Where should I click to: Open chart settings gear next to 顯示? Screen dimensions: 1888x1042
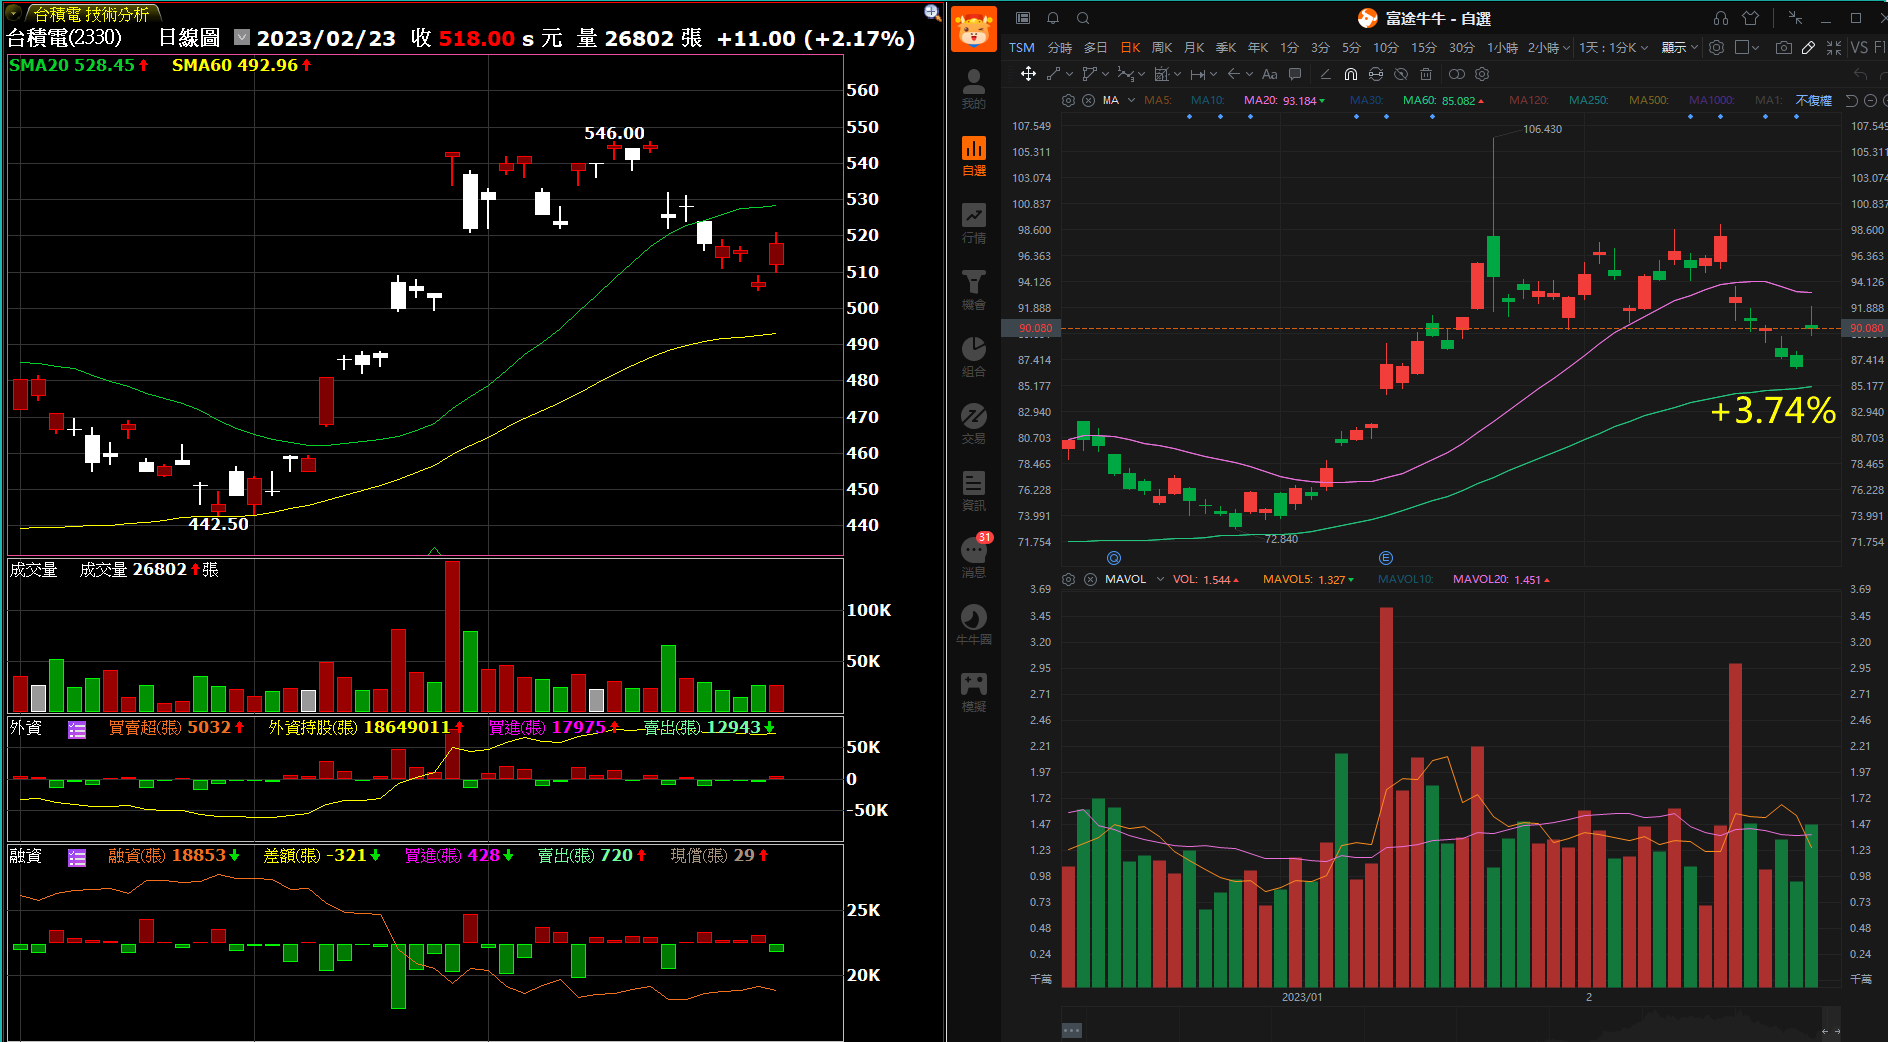pyautogui.click(x=1717, y=47)
